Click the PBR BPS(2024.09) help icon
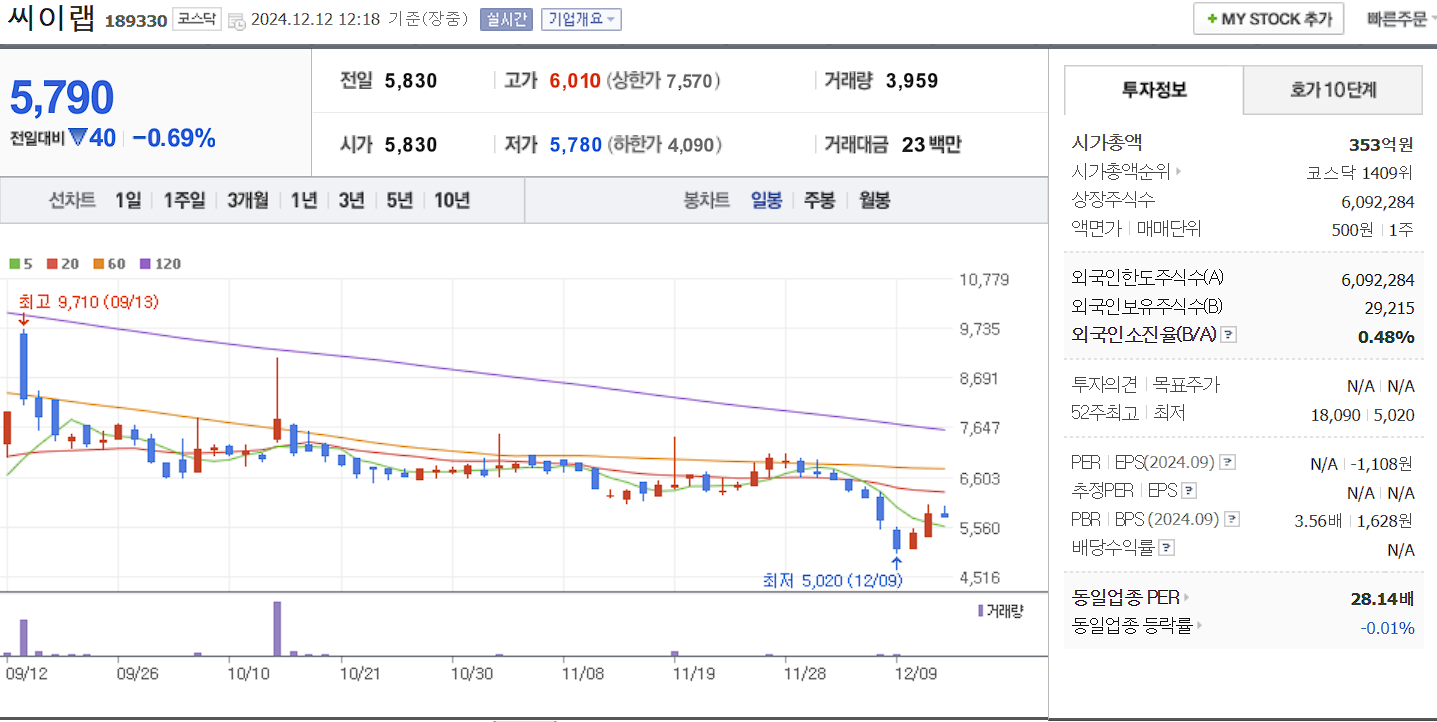The height and width of the screenshot is (722, 1437). [1230, 518]
